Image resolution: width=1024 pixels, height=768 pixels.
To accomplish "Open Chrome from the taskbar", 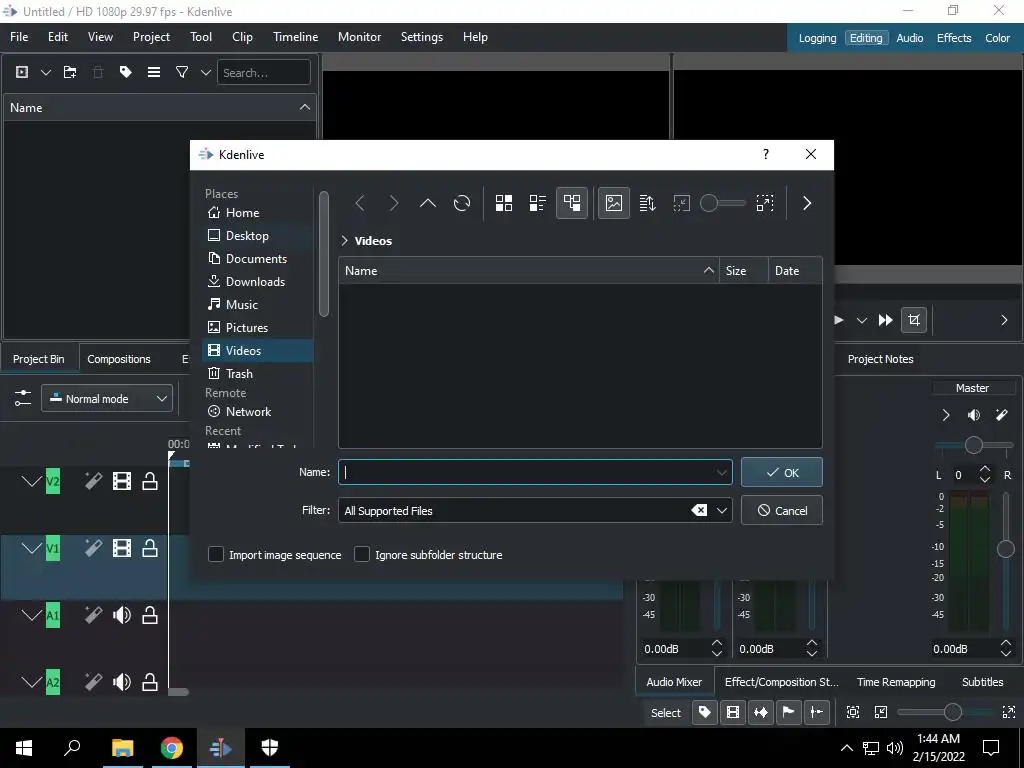I will (172, 748).
